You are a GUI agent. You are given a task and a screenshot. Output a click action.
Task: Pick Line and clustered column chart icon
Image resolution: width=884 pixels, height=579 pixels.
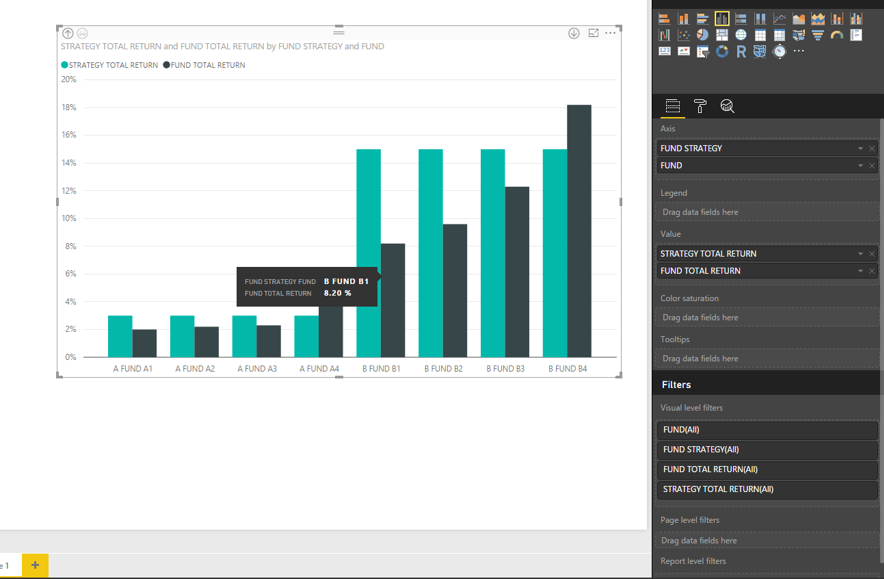click(x=856, y=19)
